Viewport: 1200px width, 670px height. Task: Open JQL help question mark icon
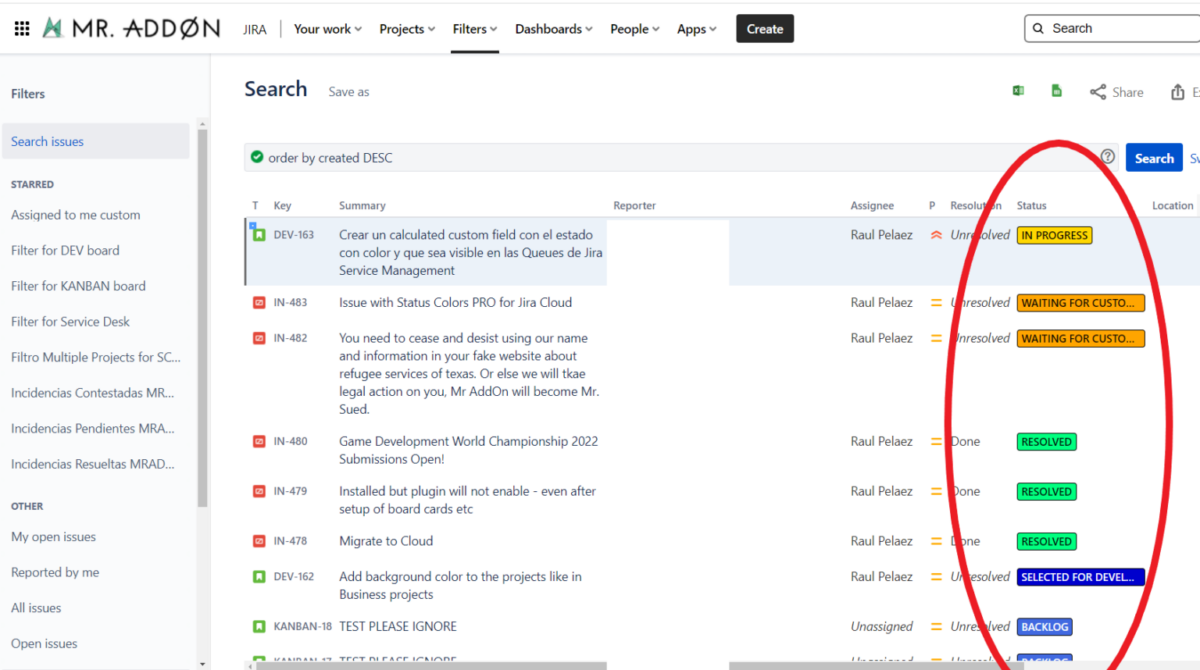coord(1107,157)
